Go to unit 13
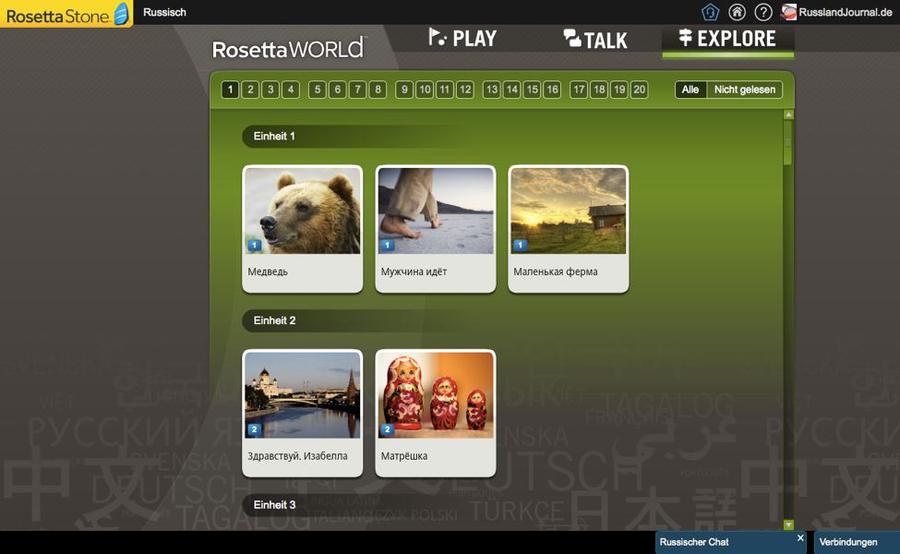 (x=491, y=90)
